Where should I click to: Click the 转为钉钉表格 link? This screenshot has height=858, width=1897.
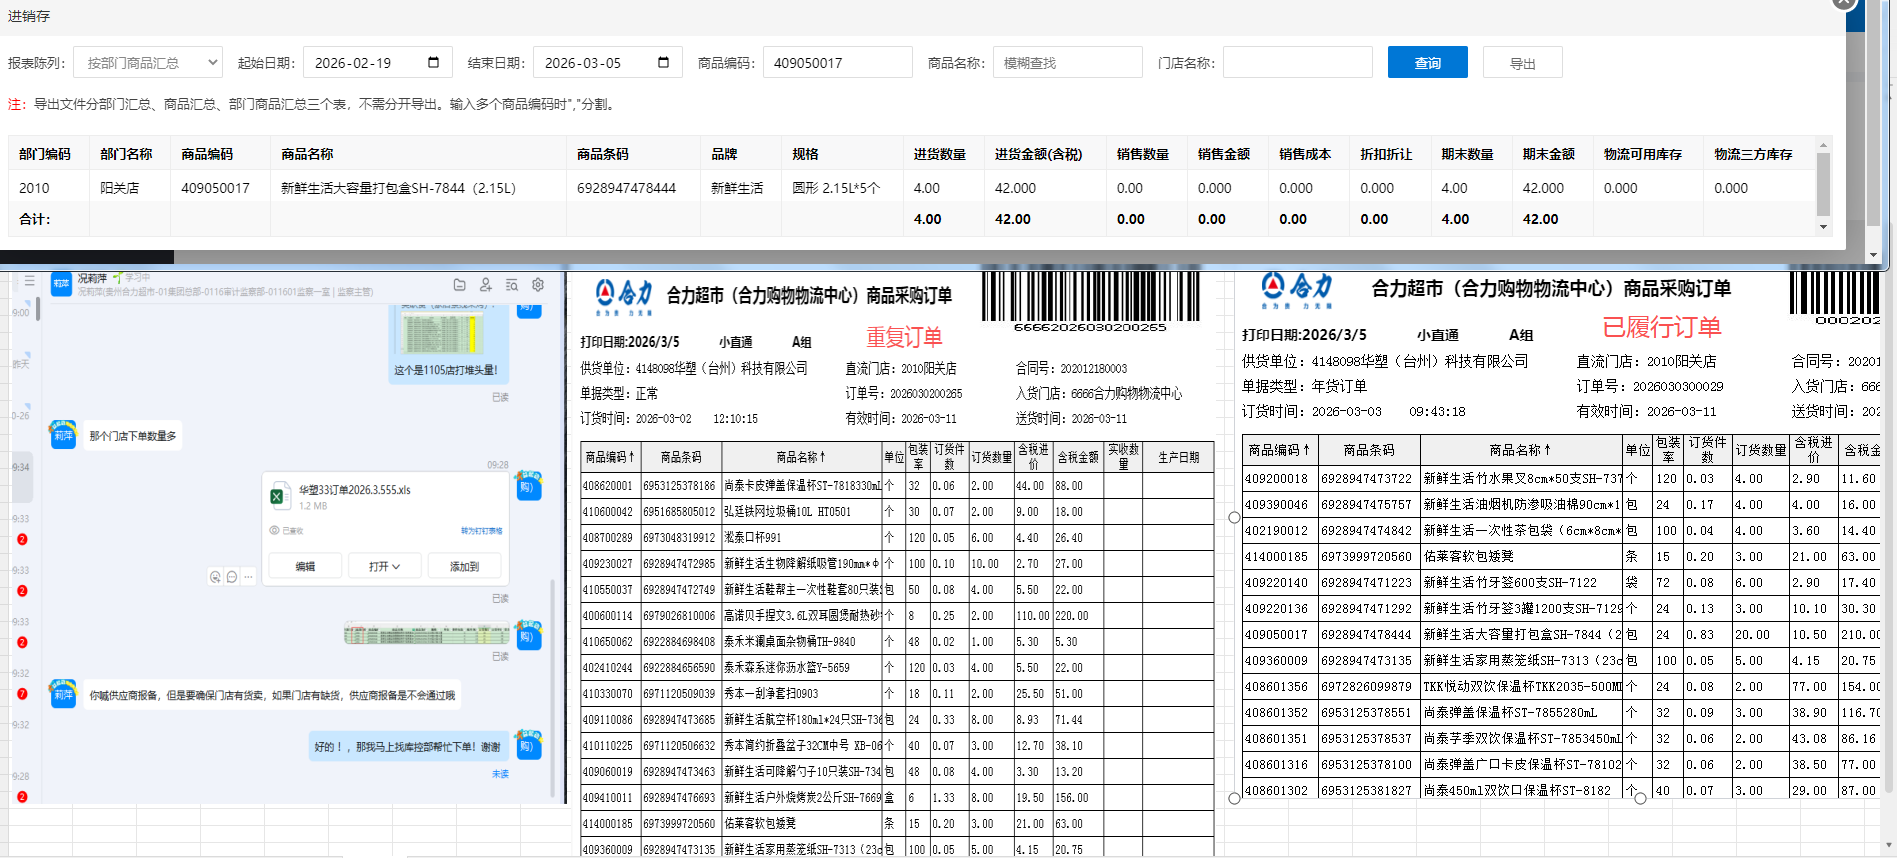pos(481,531)
